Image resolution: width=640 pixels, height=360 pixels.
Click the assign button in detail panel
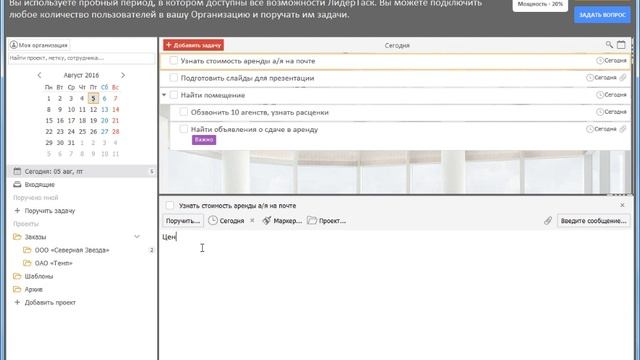pos(182,220)
